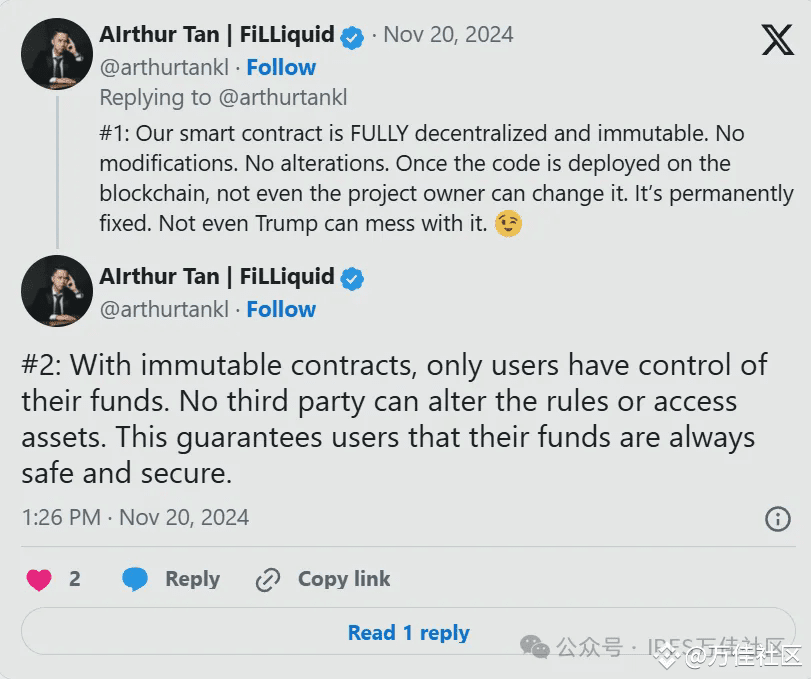811x679 pixels.
Task: Open the Replying to @arthurtankl mention
Action: click(x=283, y=98)
